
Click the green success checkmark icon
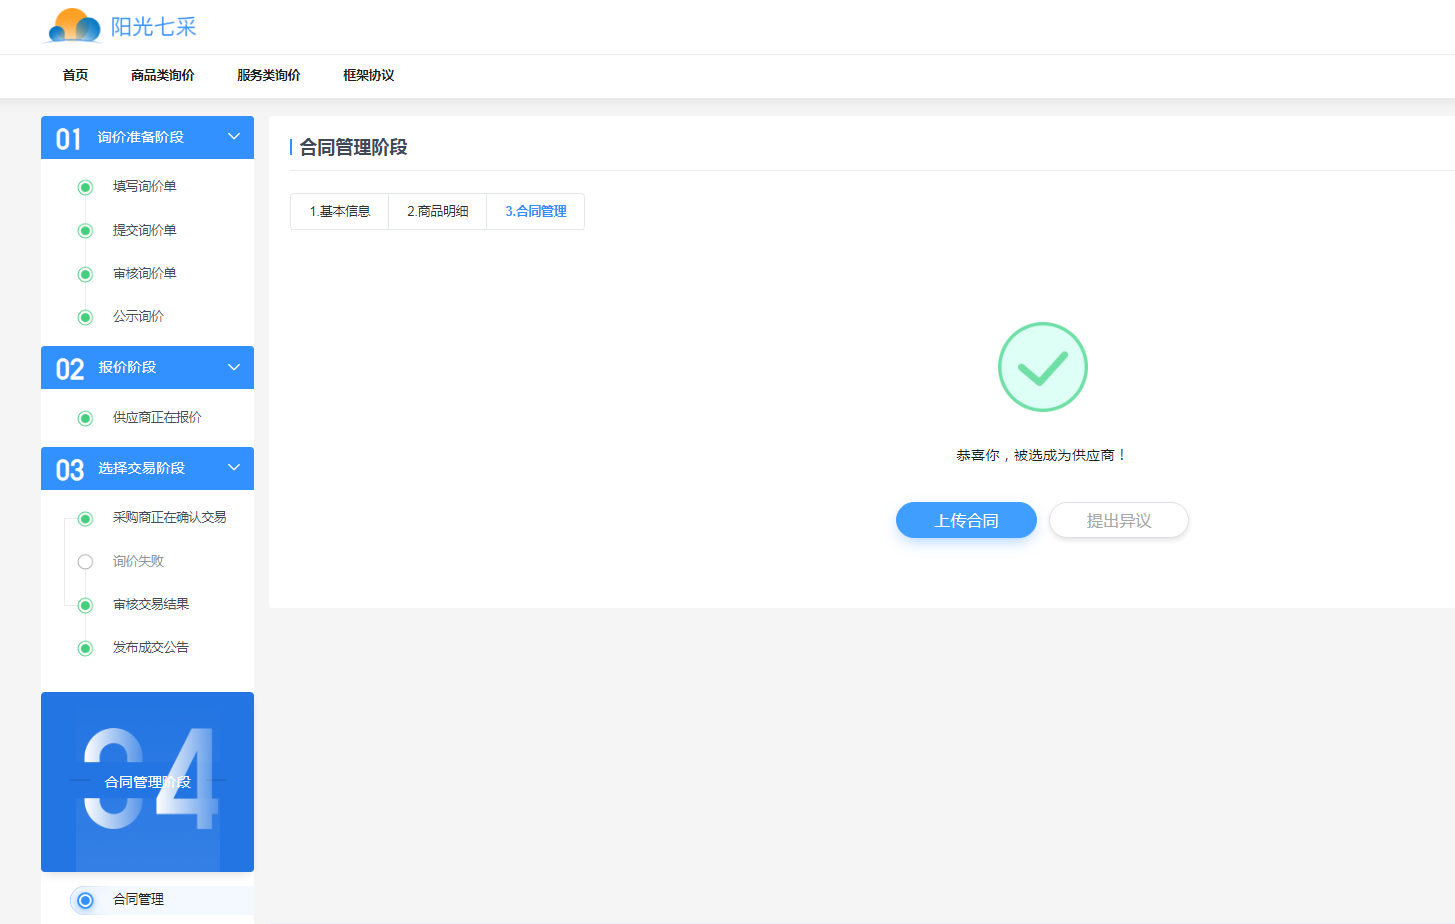1042,367
